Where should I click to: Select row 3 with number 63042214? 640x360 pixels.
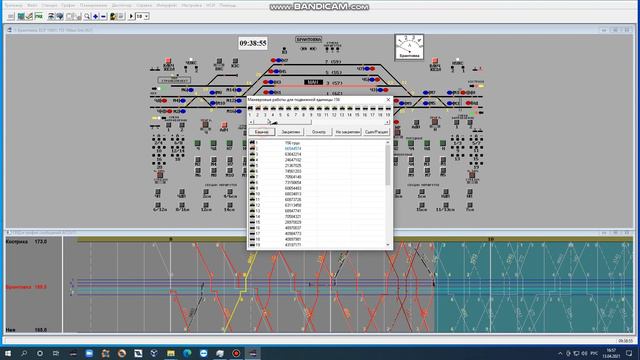(317, 154)
